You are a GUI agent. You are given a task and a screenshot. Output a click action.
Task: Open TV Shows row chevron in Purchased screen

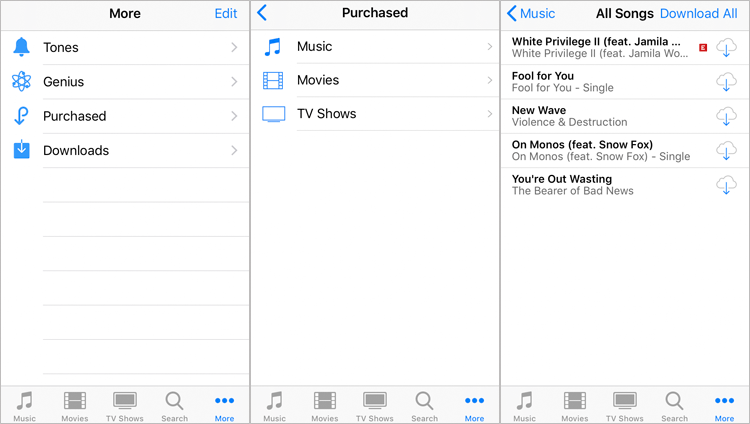489,113
